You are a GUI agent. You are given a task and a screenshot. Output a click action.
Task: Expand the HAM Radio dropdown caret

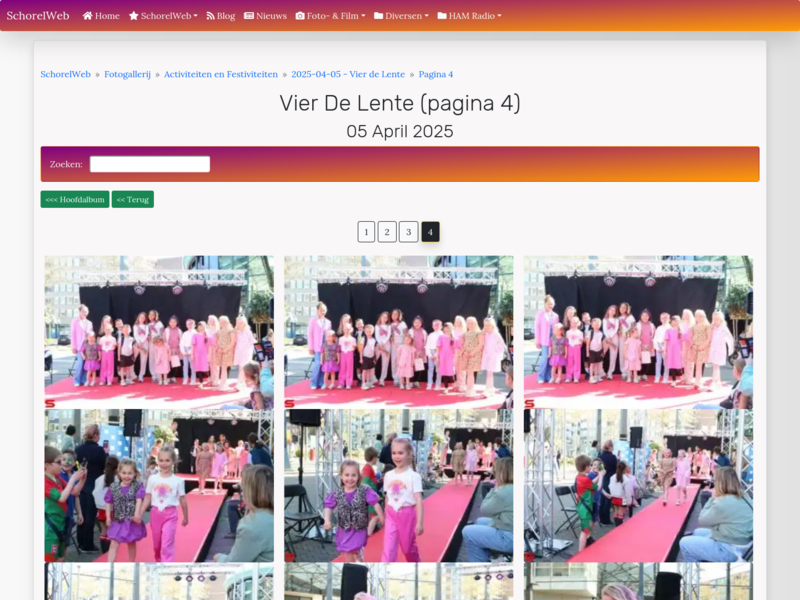click(499, 16)
